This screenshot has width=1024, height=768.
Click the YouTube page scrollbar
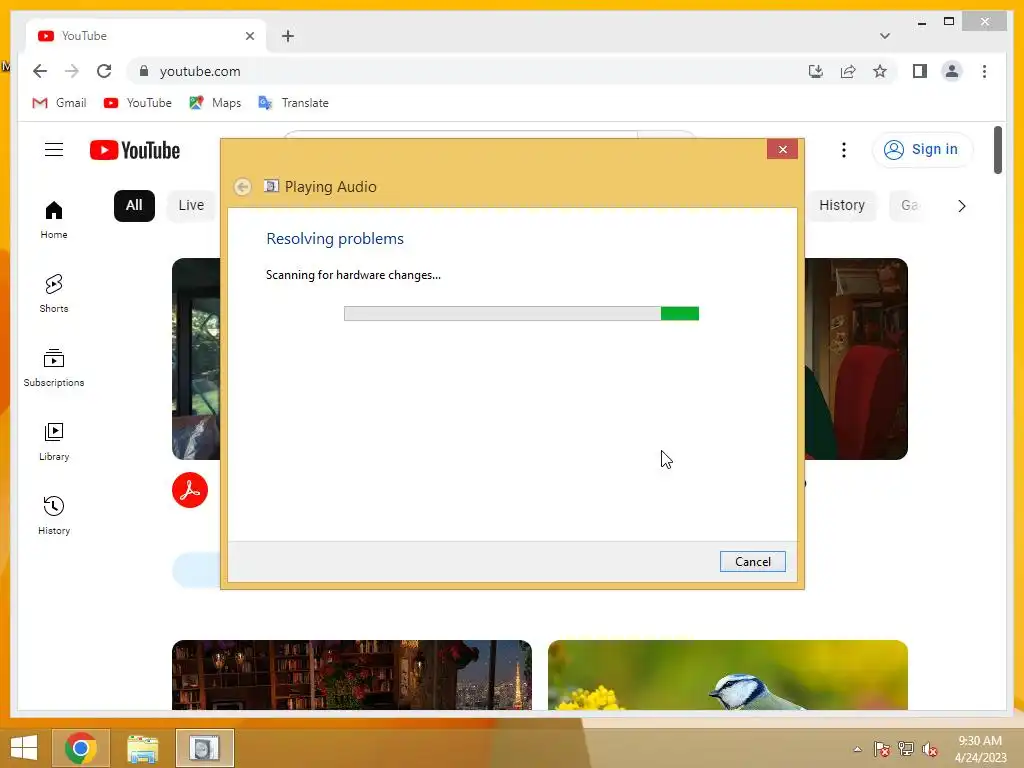tap(997, 151)
